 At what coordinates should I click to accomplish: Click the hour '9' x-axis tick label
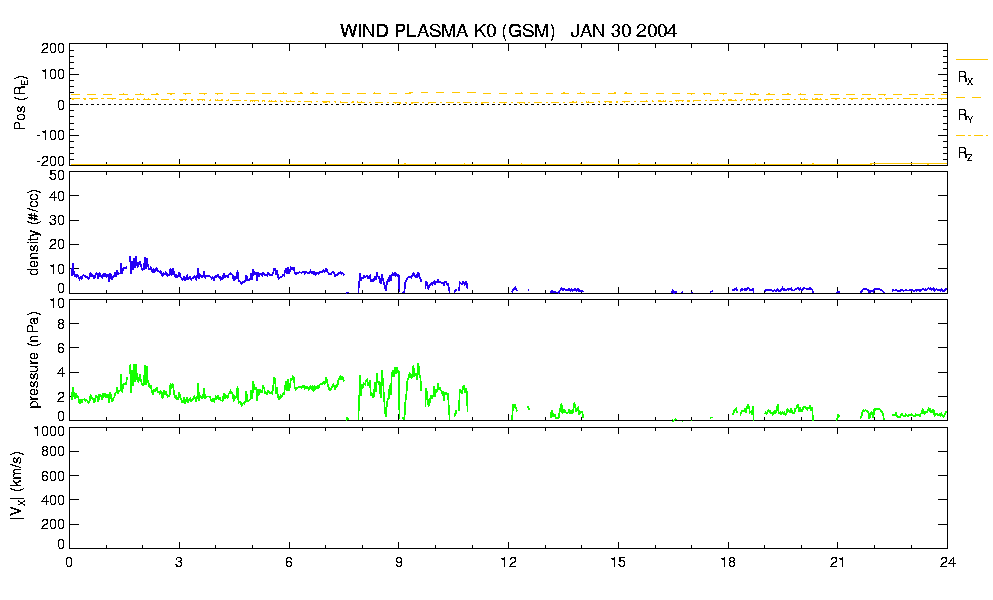399,562
